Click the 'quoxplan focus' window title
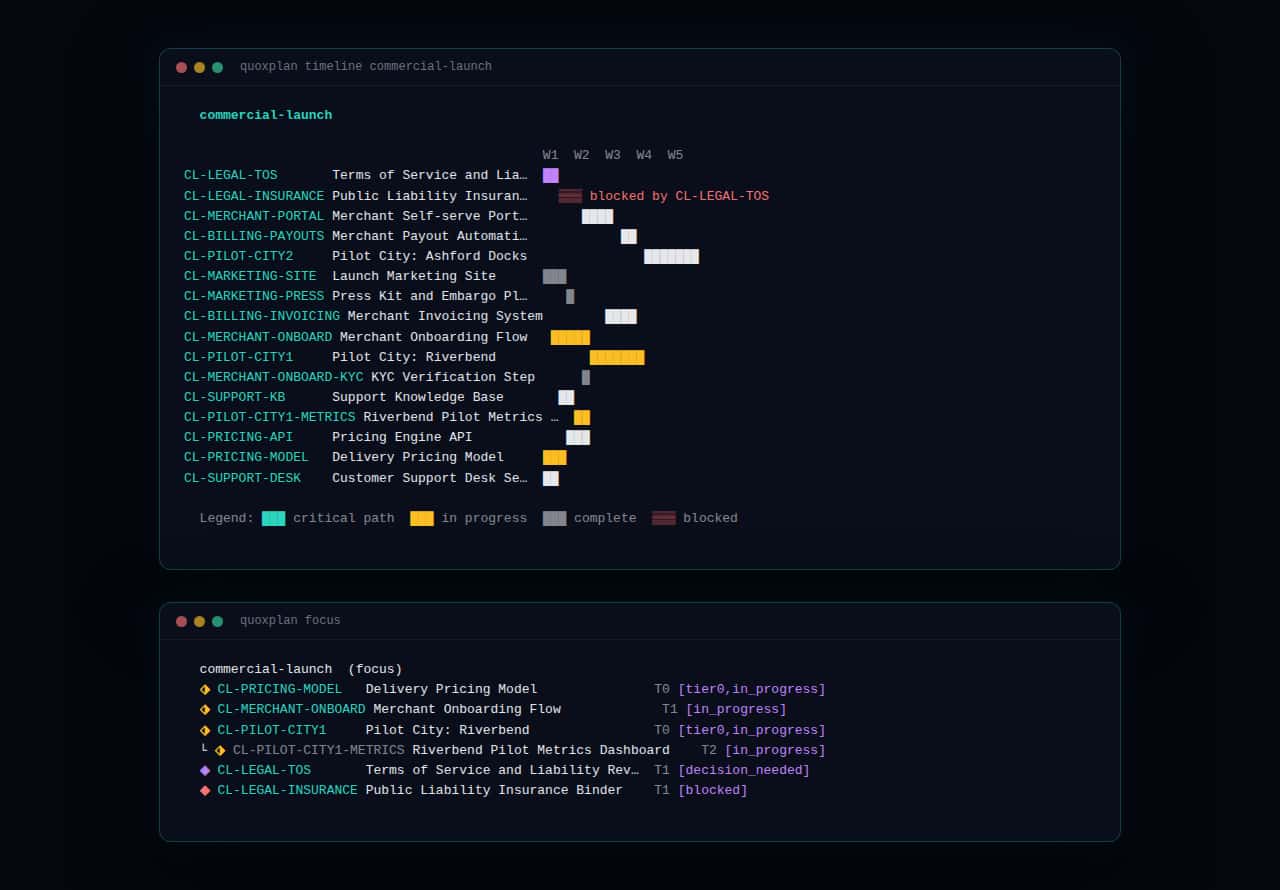Screen dimensions: 1280x890 pyautogui.click(x=290, y=620)
